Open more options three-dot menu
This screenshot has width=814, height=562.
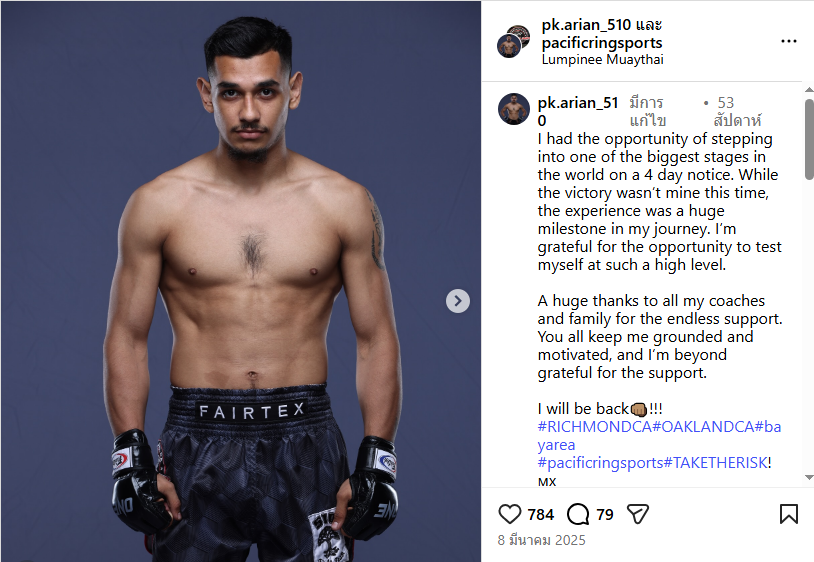(x=789, y=41)
